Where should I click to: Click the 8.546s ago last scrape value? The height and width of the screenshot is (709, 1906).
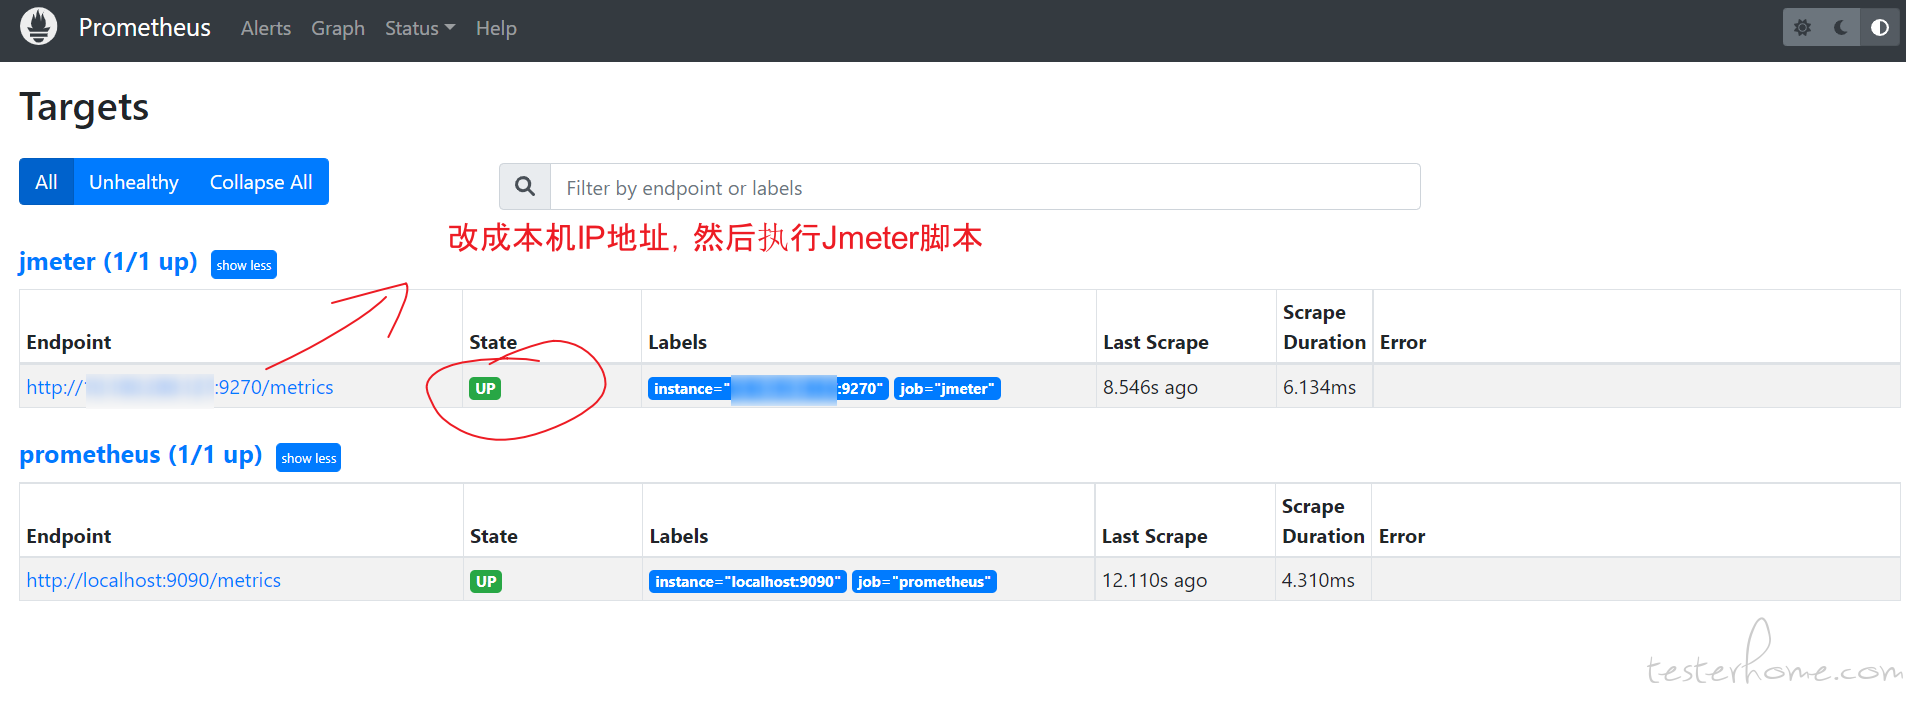pyautogui.click(x=1150, y=387)
